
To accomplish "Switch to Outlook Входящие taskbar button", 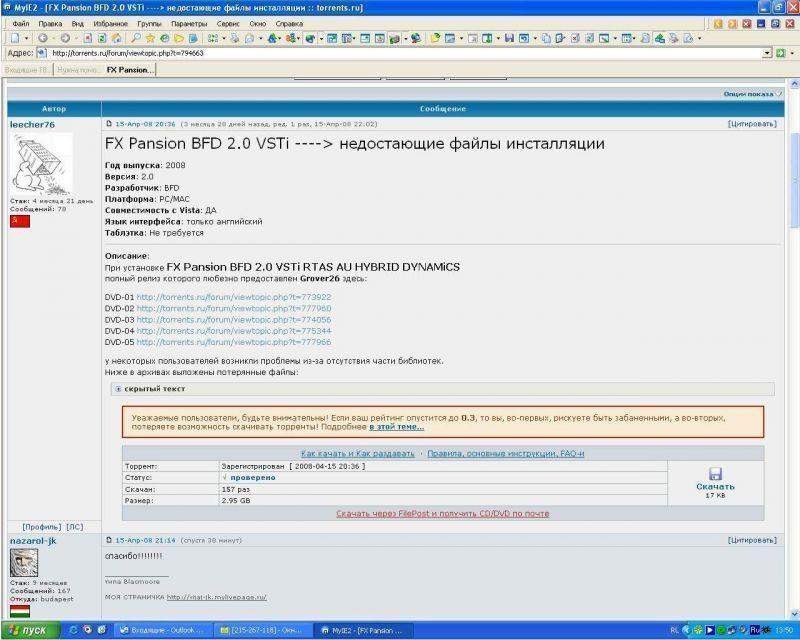I will 162,630.
